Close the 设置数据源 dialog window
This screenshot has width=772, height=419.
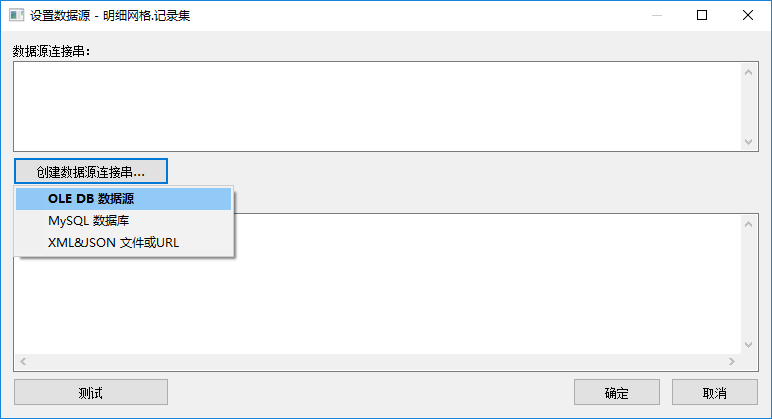pos(748,15)
